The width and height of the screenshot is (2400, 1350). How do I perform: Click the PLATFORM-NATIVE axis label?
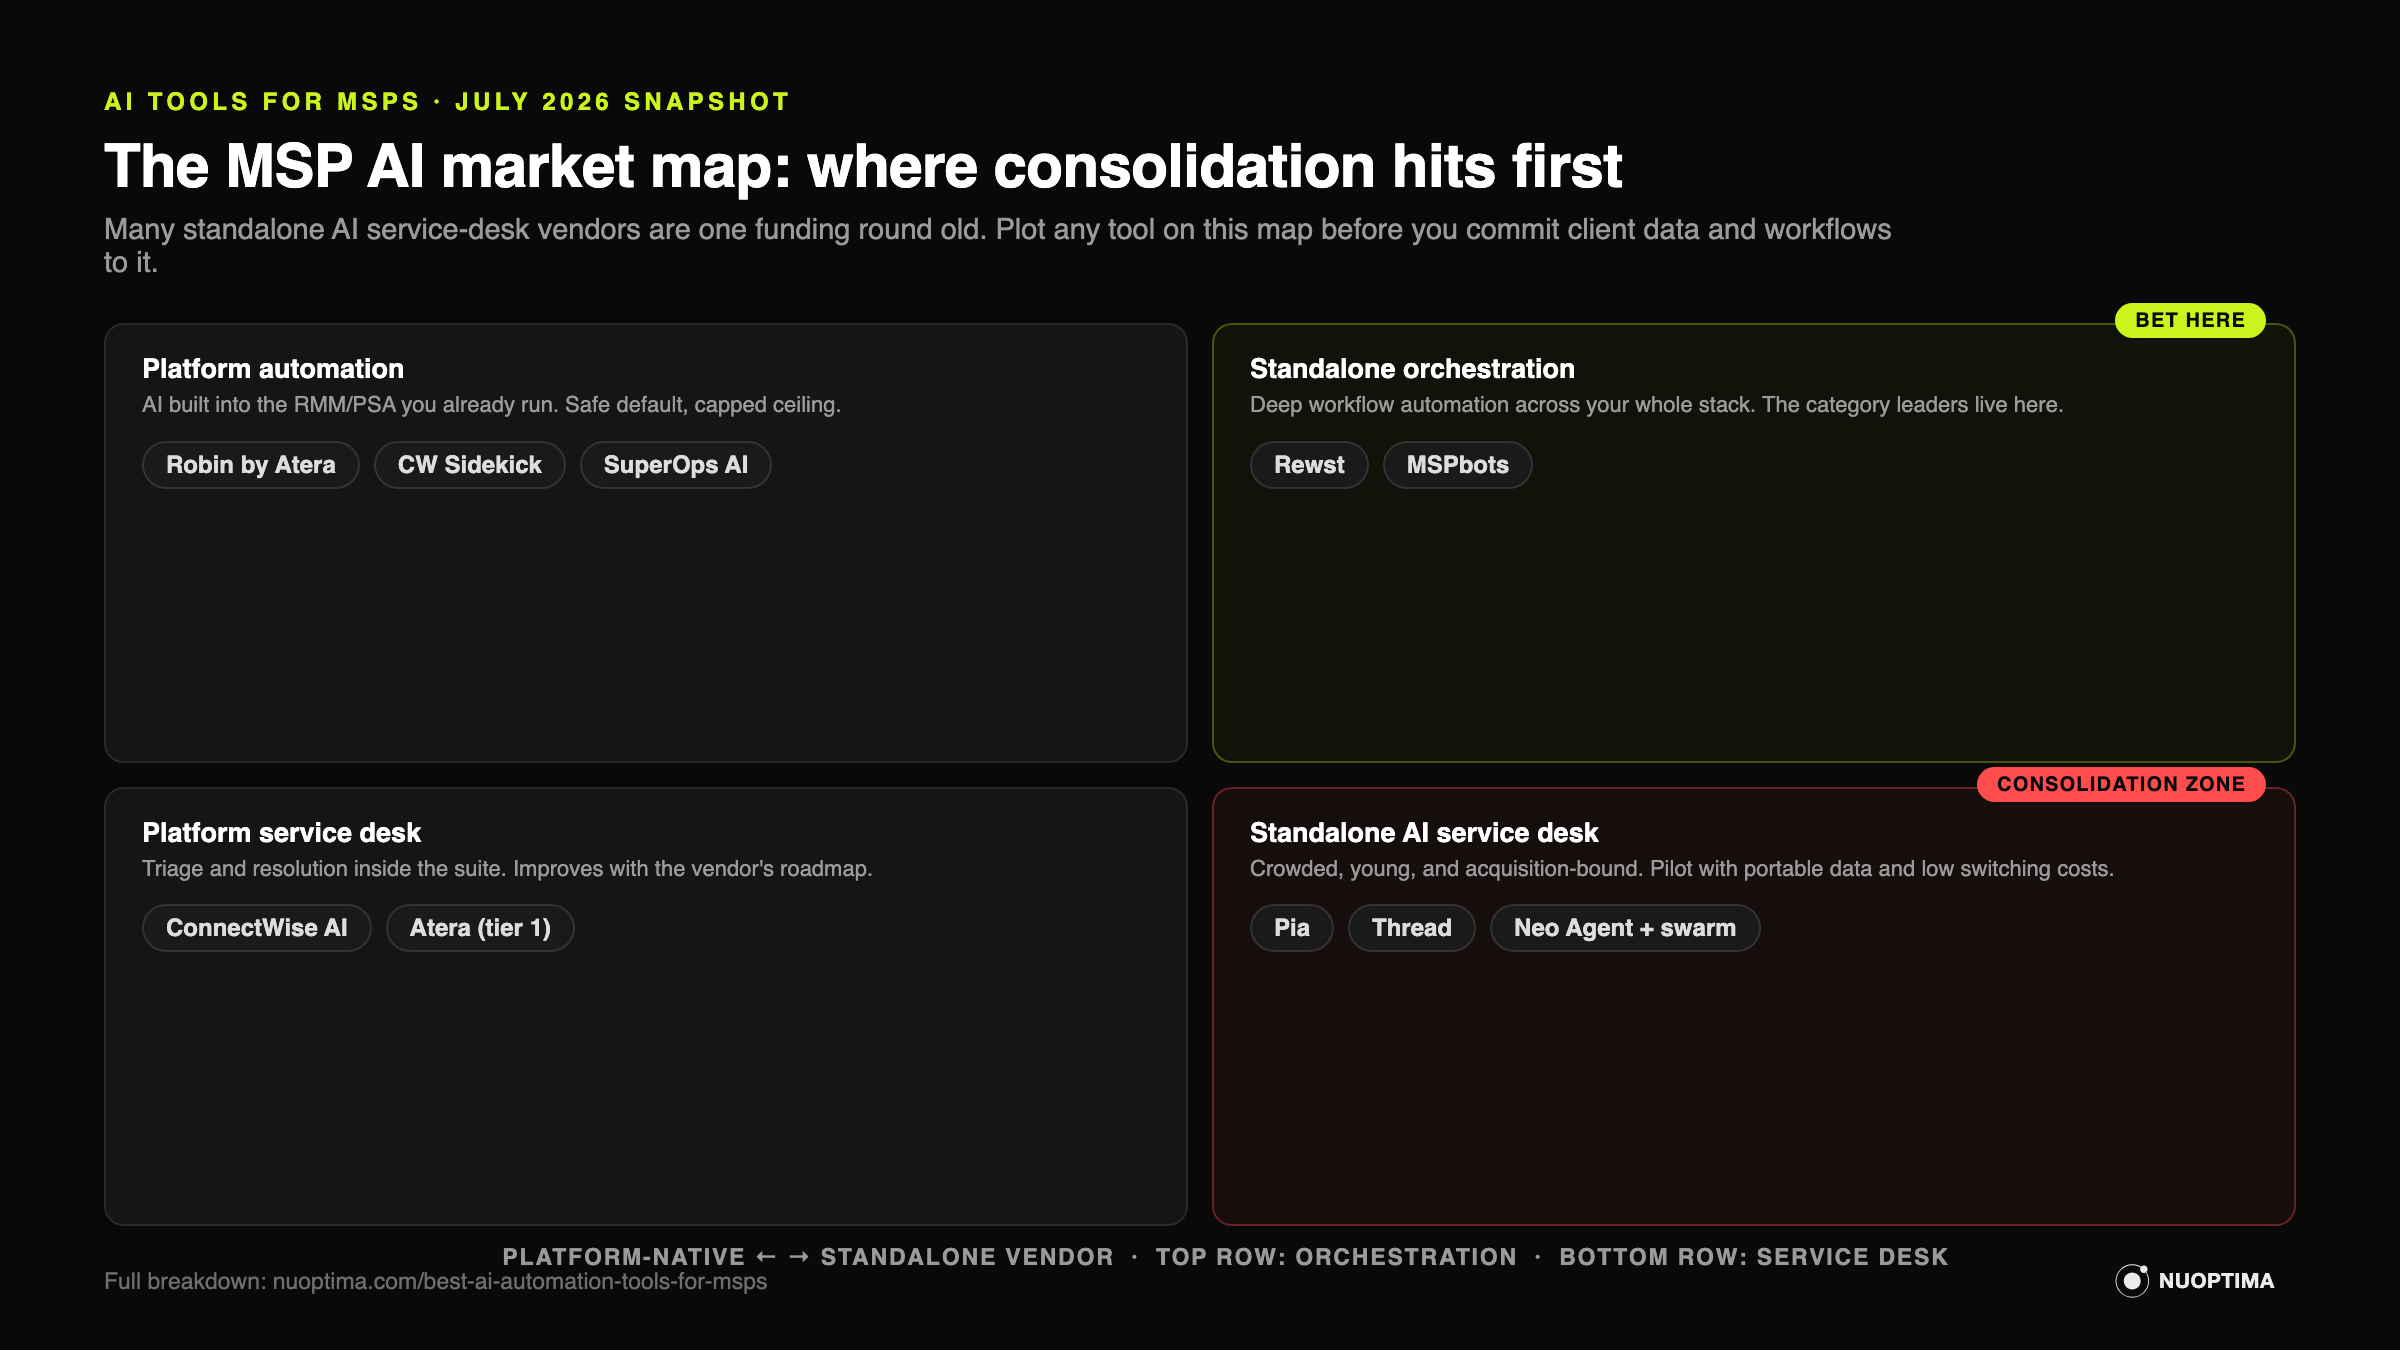coord(624,1257)
